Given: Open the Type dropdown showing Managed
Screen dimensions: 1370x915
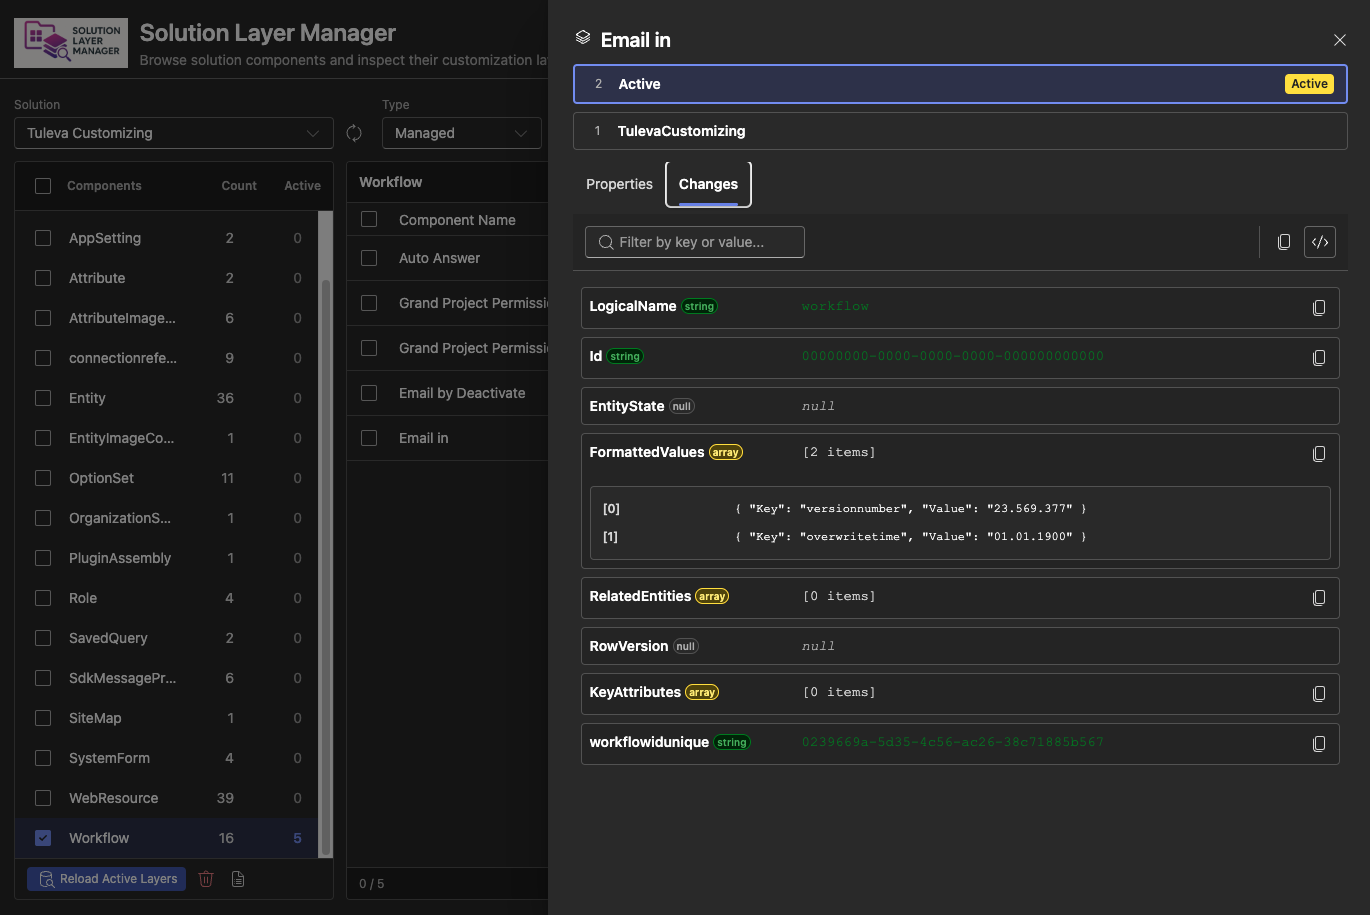Looking at the screenshot, I should 462,133.
